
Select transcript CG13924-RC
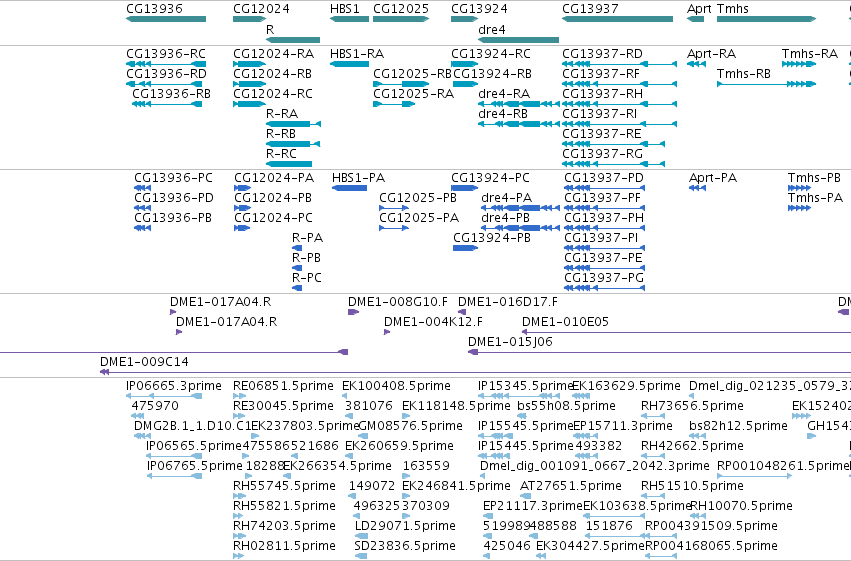[465, 64]
